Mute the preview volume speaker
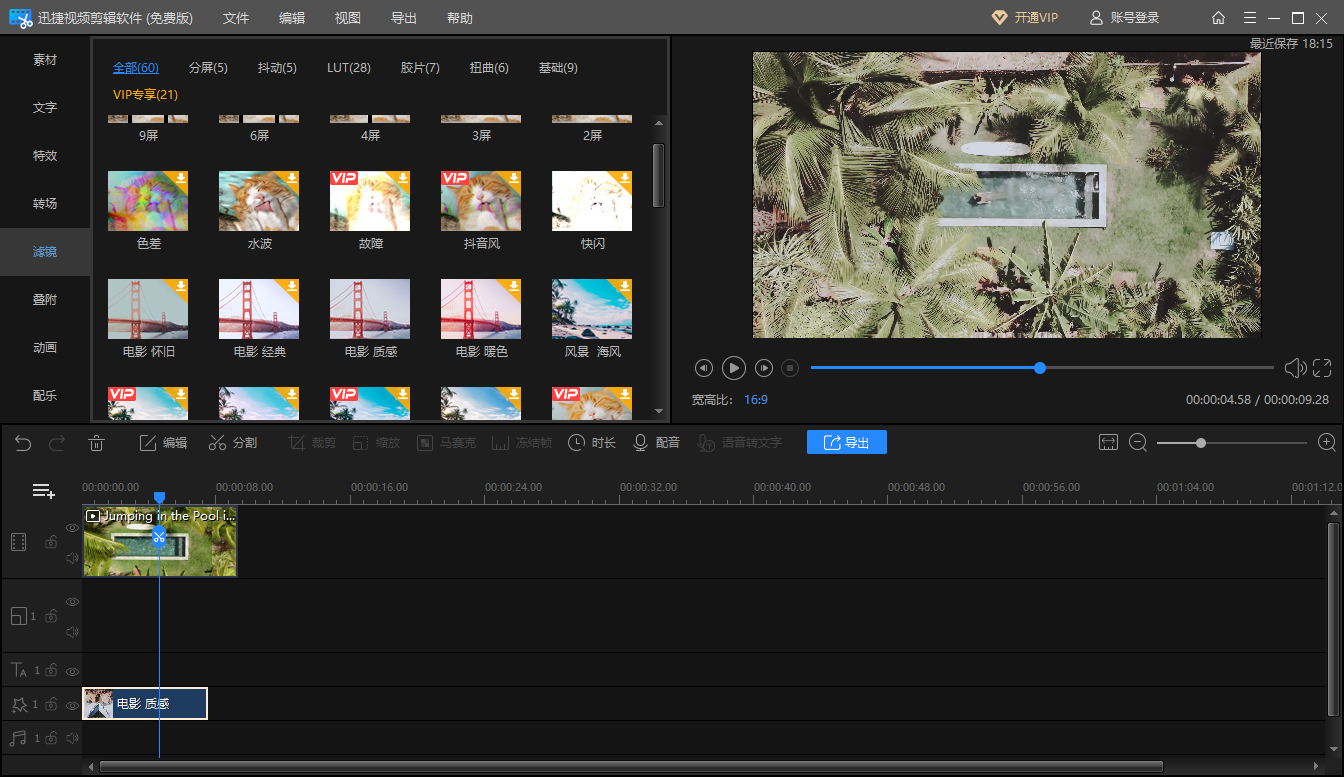Viewport: 1344px width, 777px height. point(1294,368)
